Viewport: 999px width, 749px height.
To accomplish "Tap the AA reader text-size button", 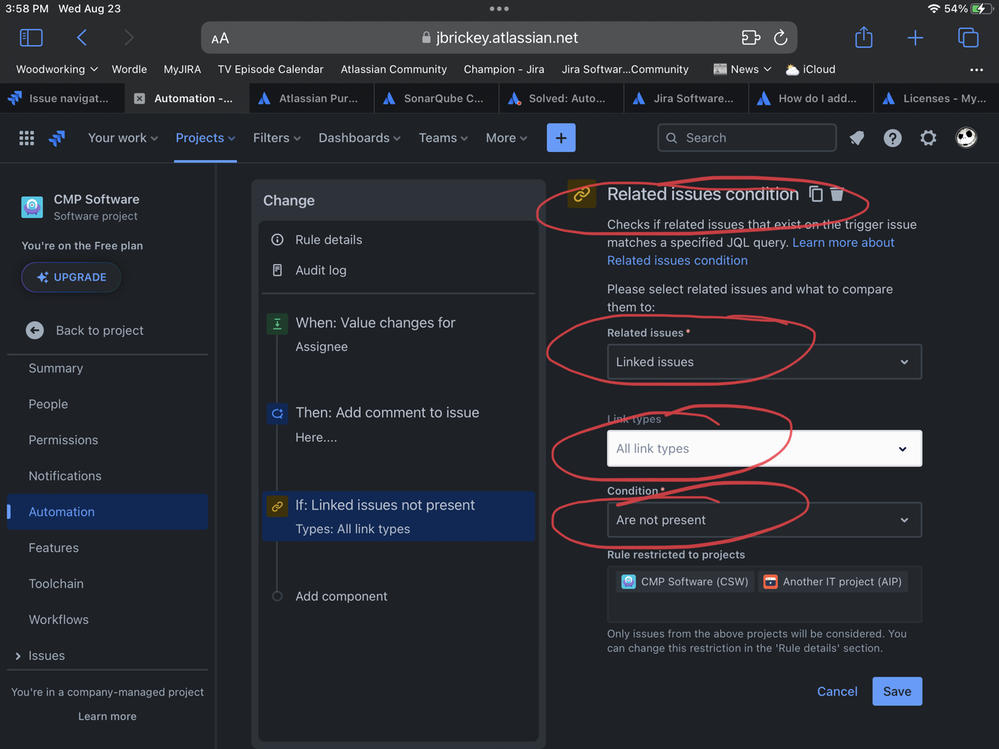I will [220, 38].
